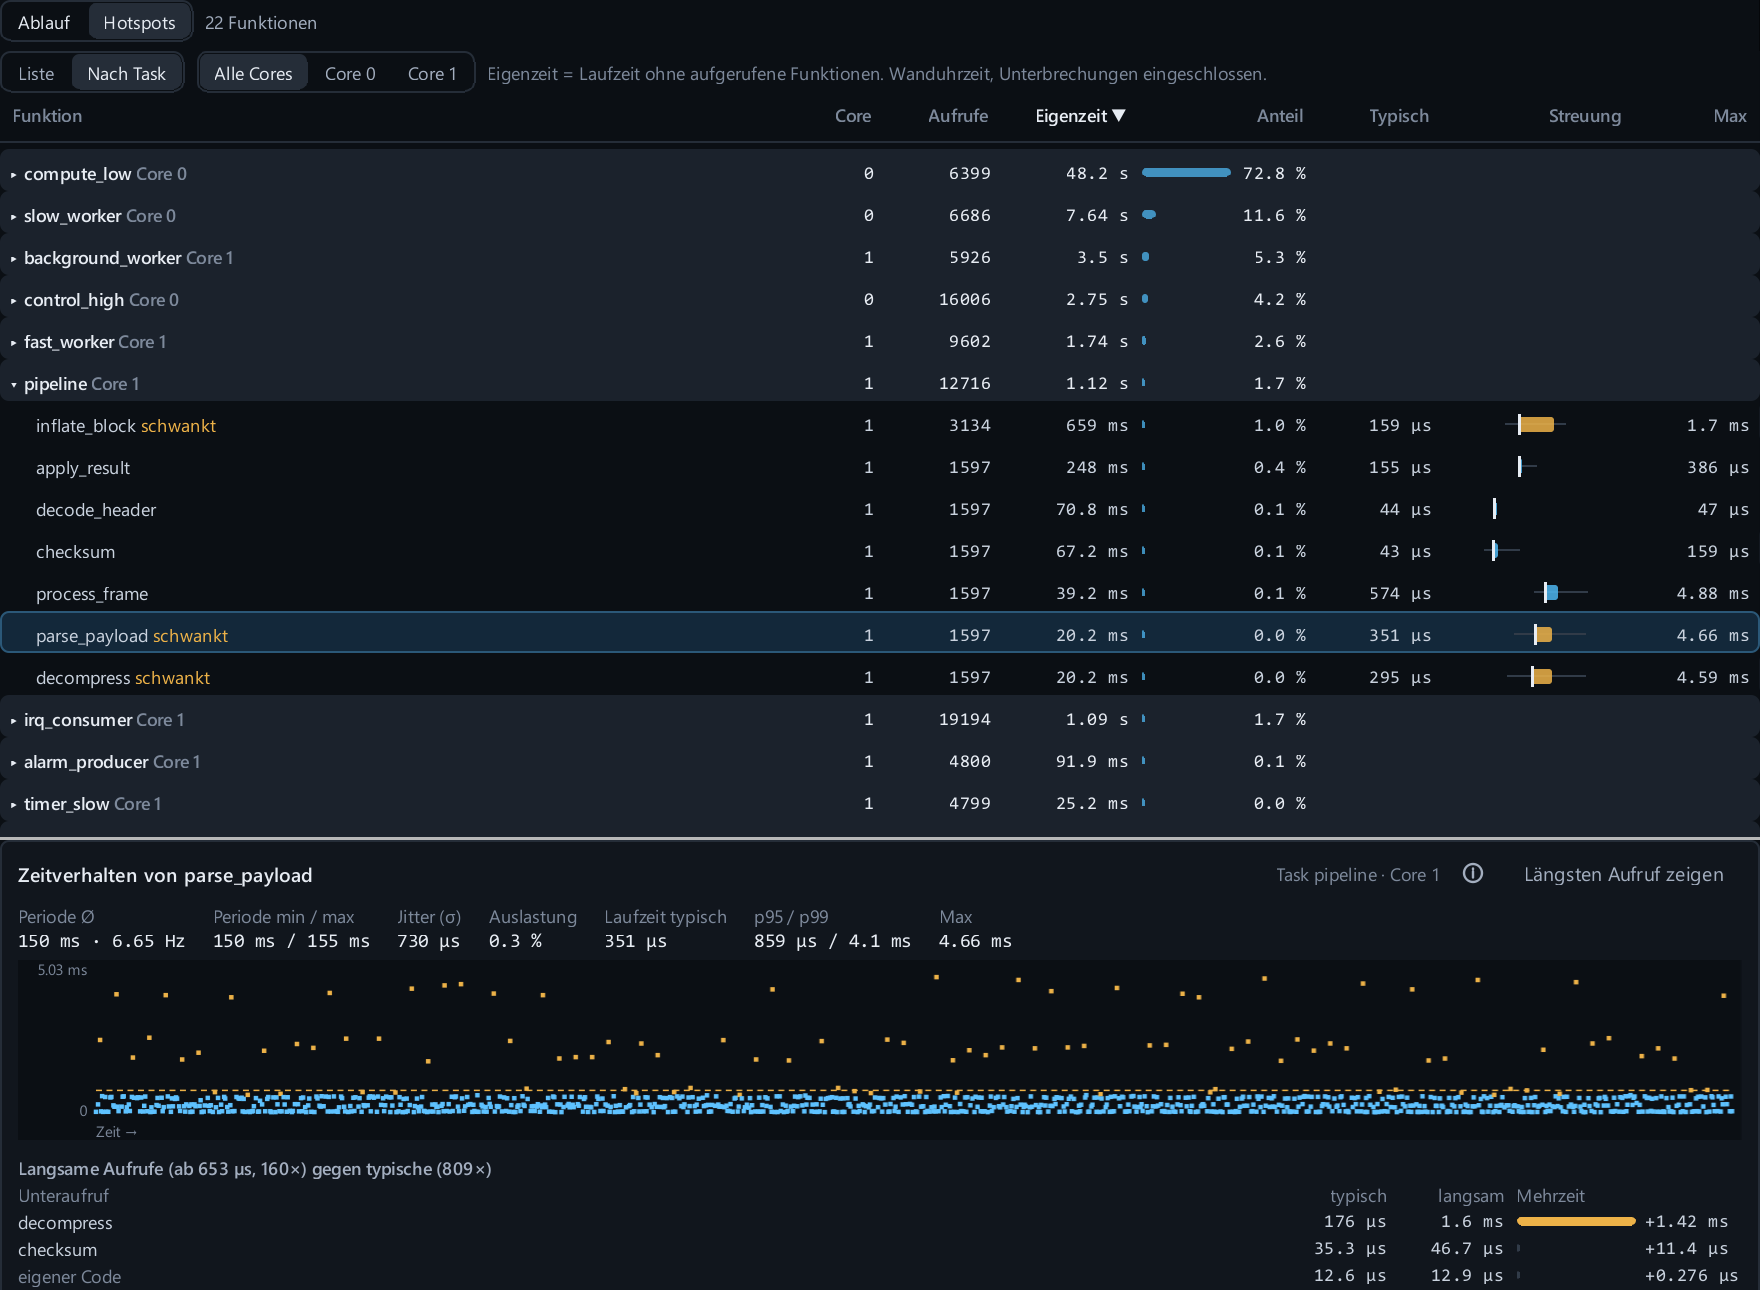
Task: Select the apply_result function row
Action: [x=880, y=468]
